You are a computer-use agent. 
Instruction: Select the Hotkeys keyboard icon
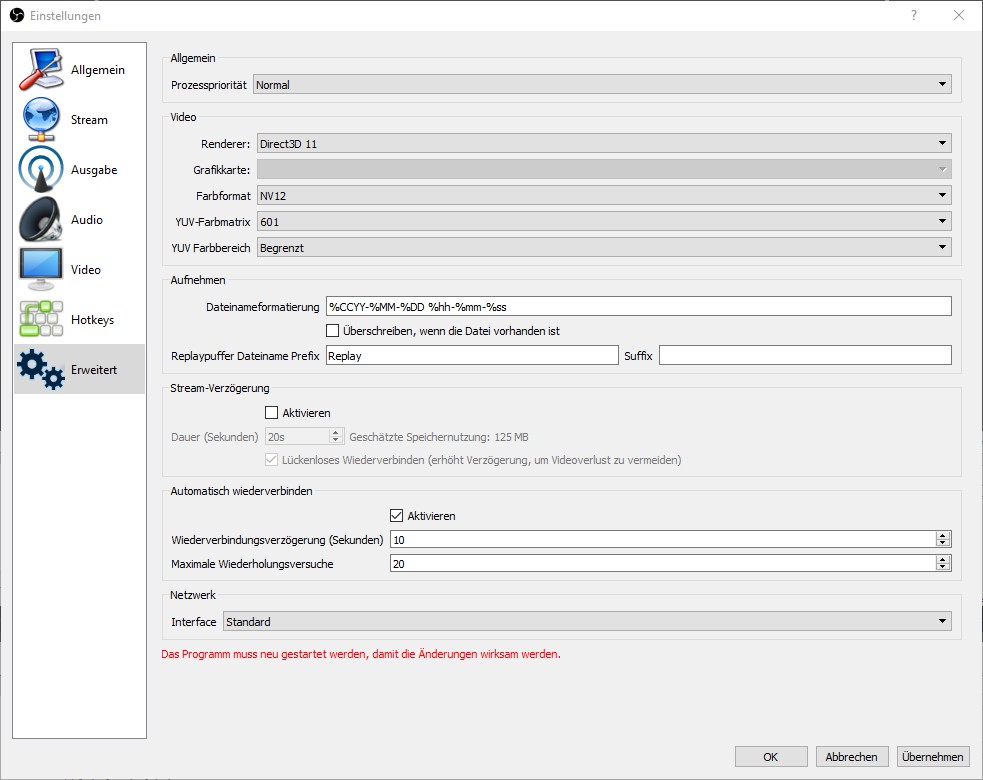point(41,320)
